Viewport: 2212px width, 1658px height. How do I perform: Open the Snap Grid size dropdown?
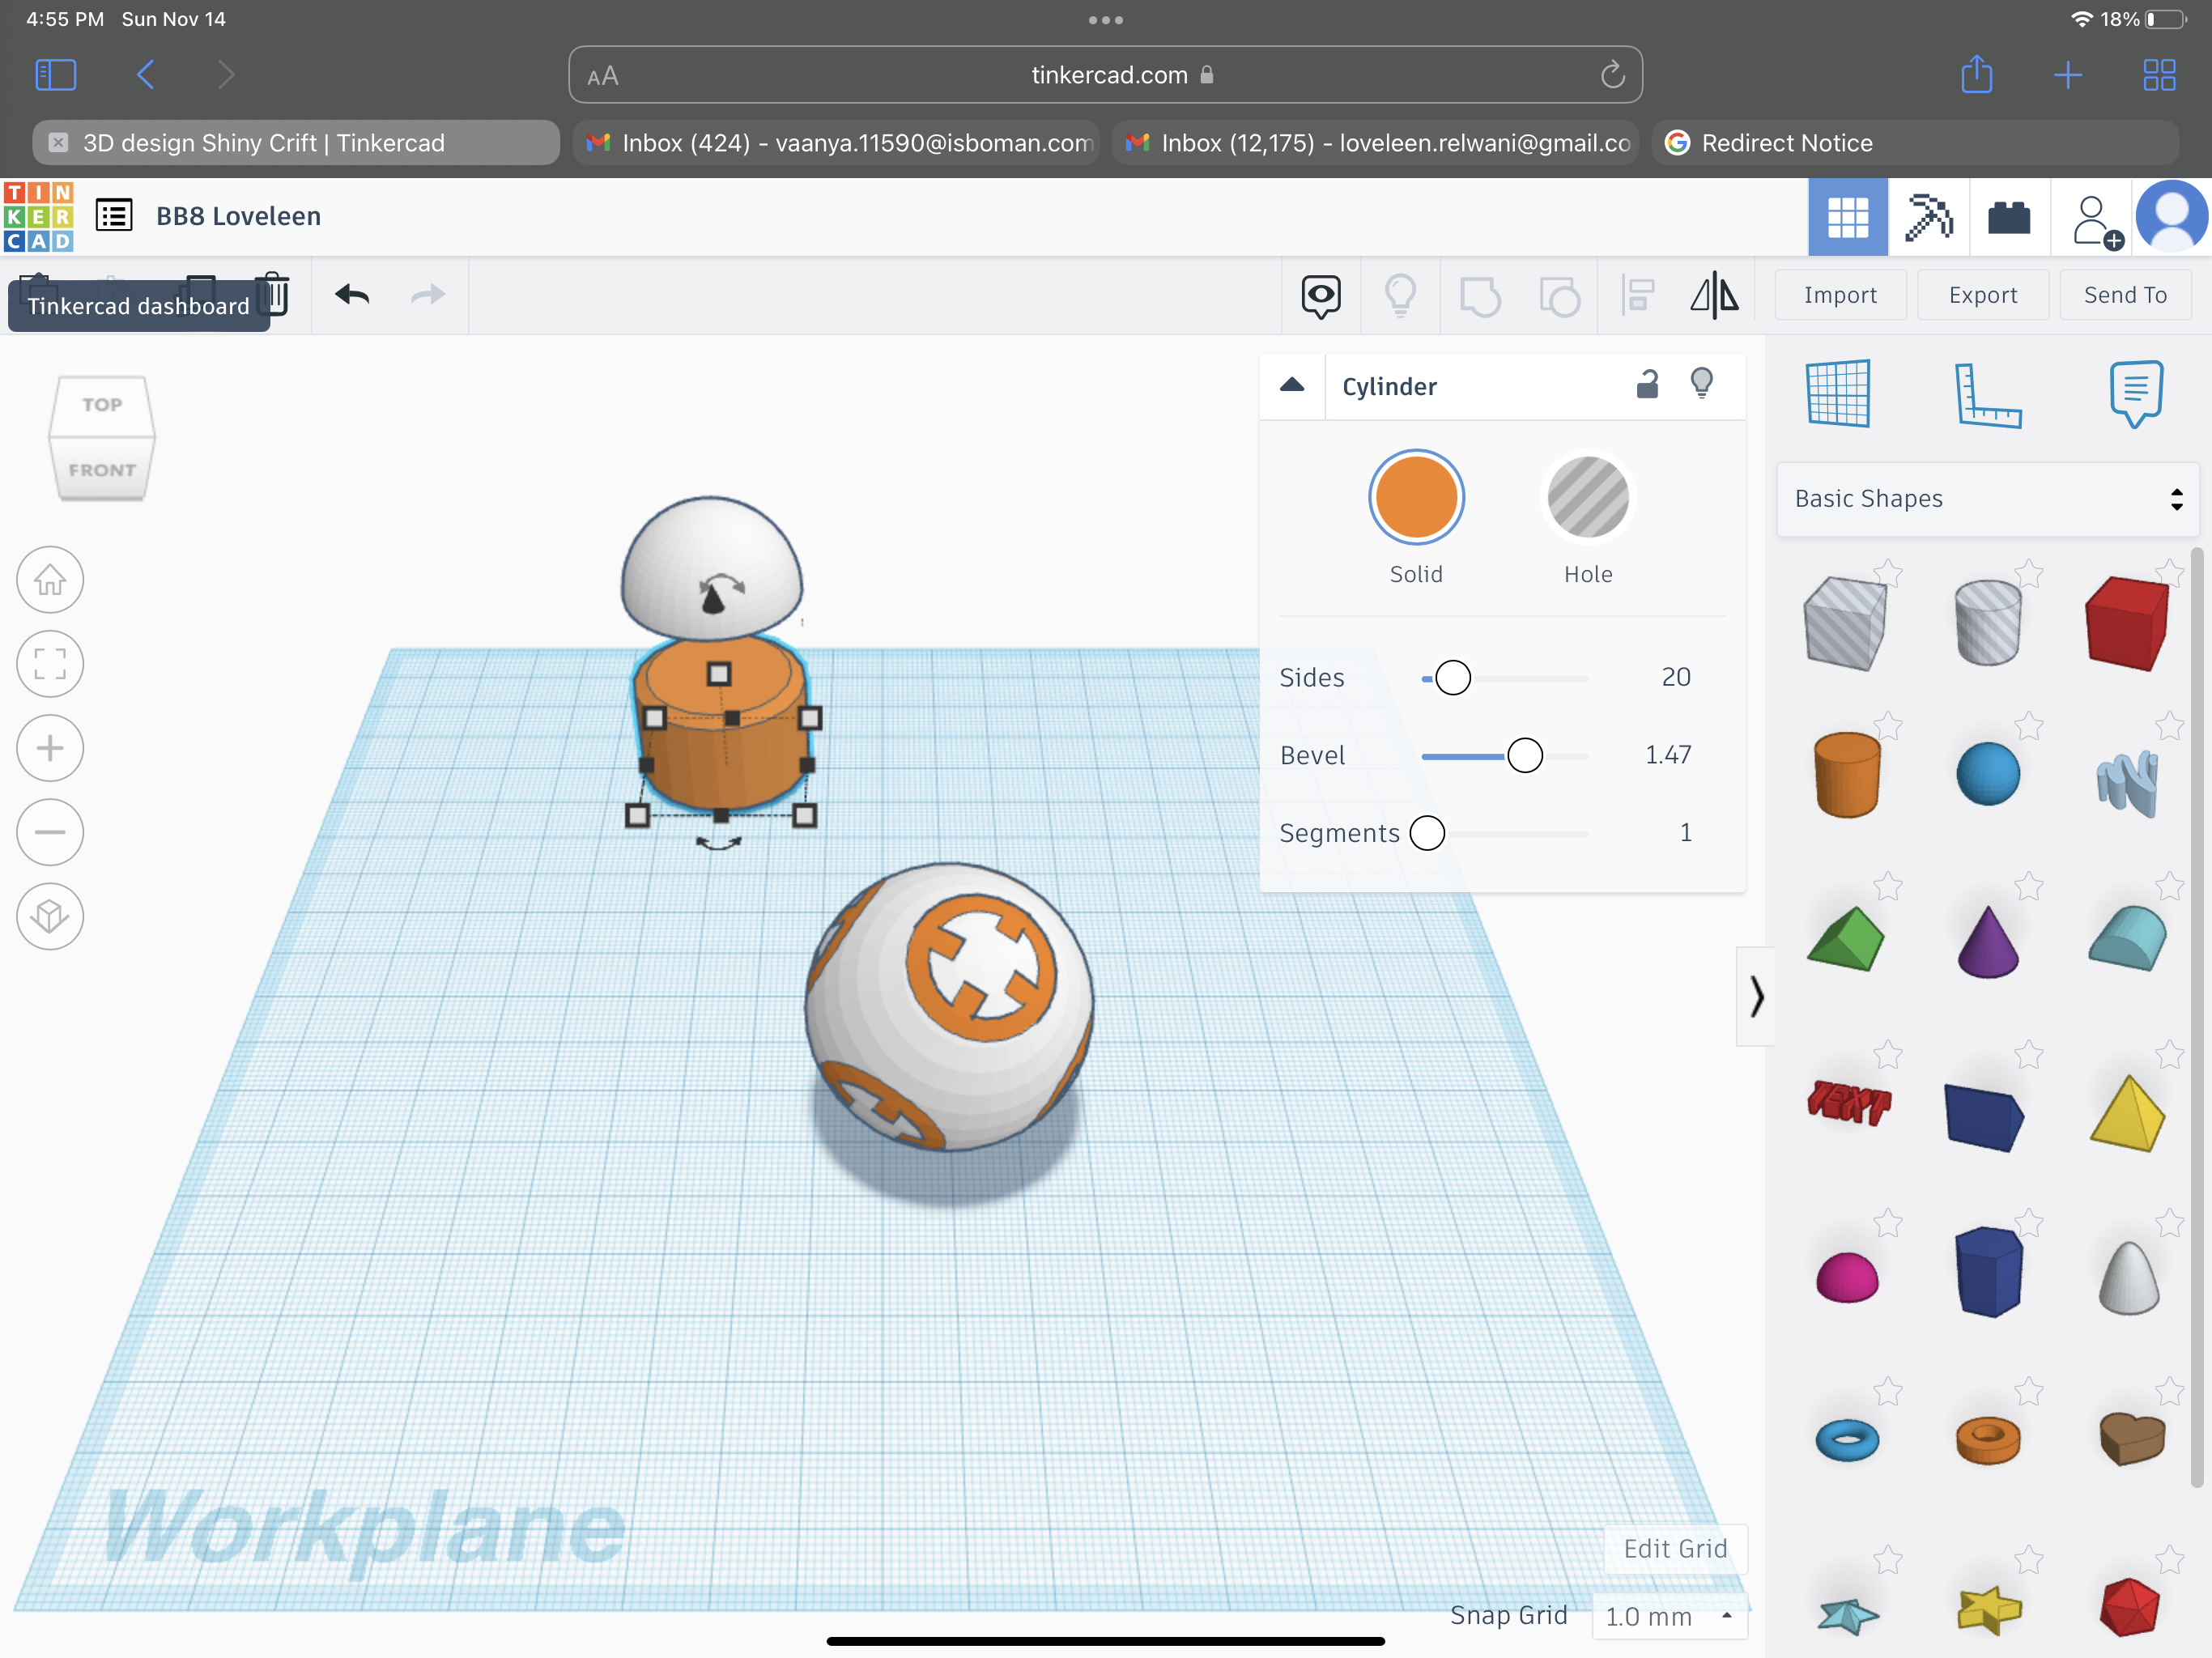click(x=1669, y=1616)
